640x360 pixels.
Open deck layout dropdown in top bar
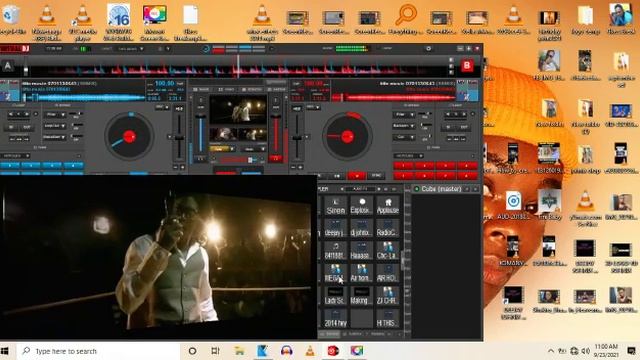tap(131, 49)
